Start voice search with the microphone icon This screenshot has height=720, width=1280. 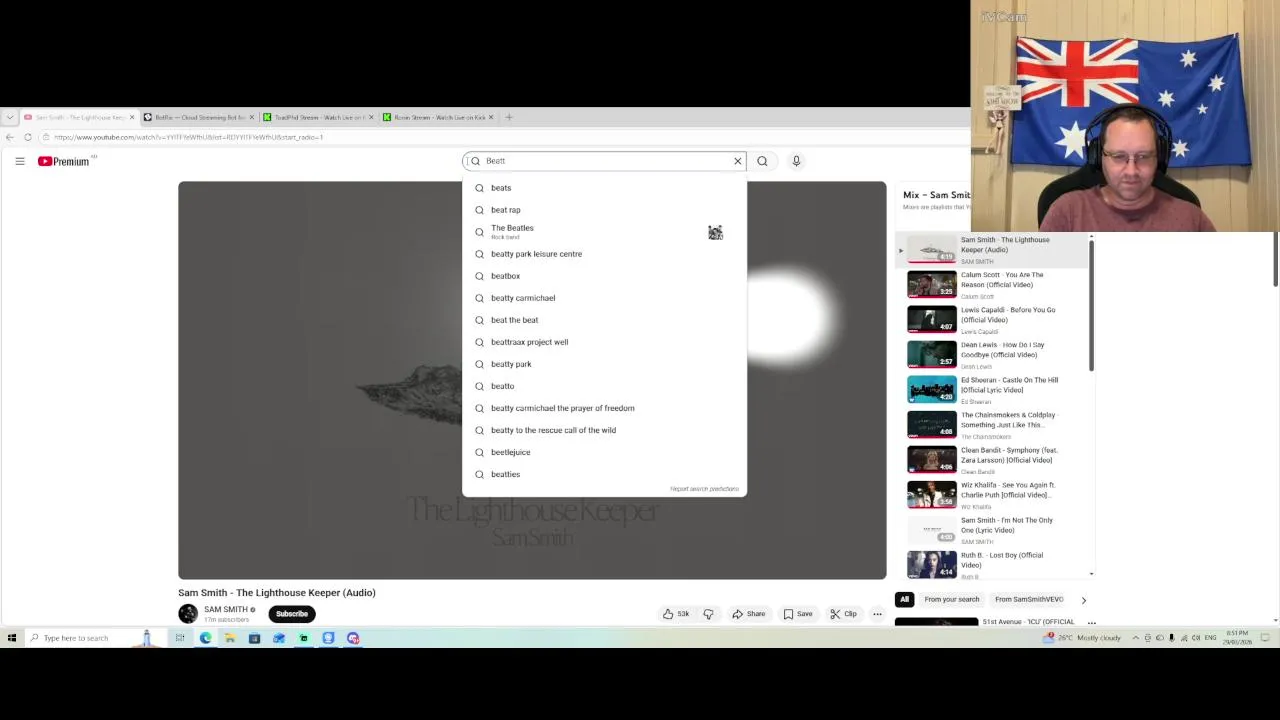[796, 161]
